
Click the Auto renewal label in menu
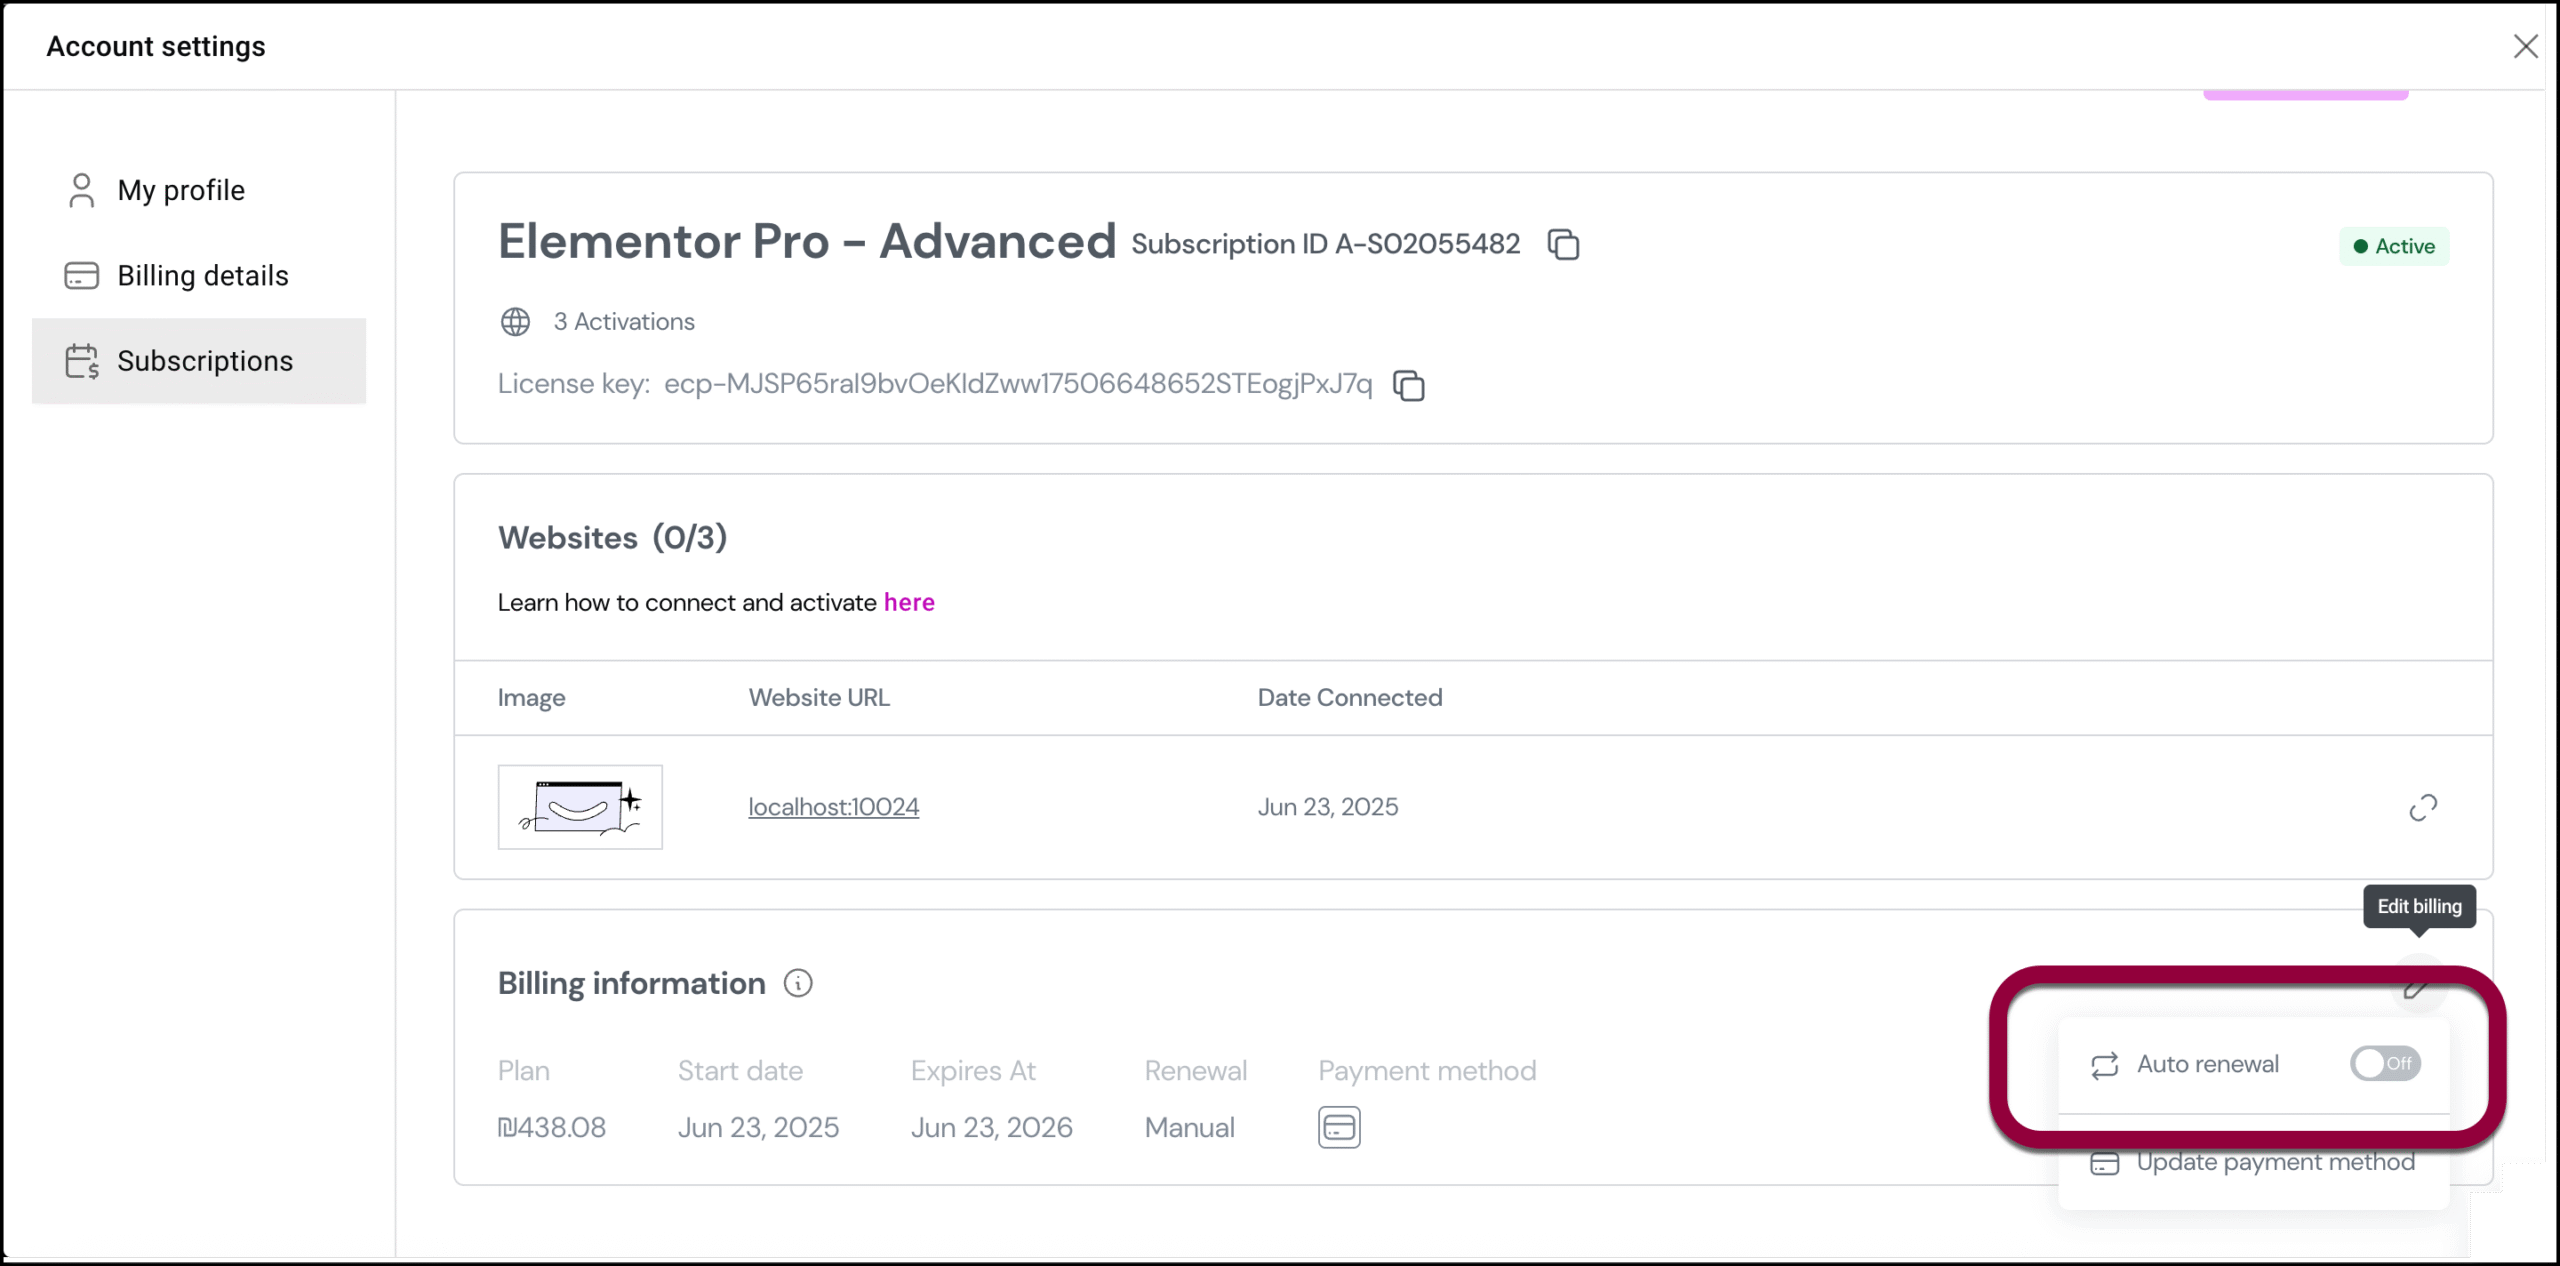[x=2208, y=1064]
